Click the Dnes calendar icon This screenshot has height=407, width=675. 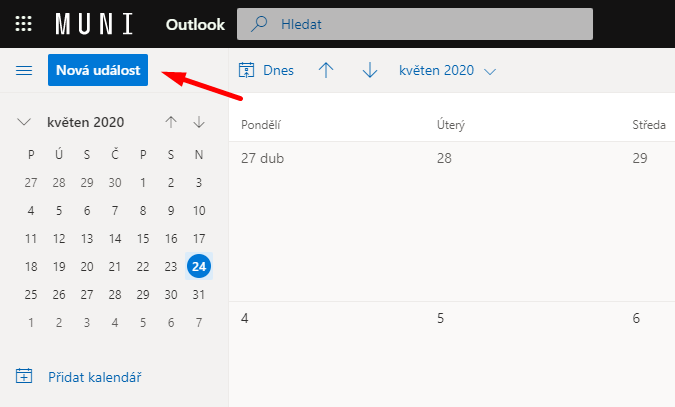(x=246, y=71)
